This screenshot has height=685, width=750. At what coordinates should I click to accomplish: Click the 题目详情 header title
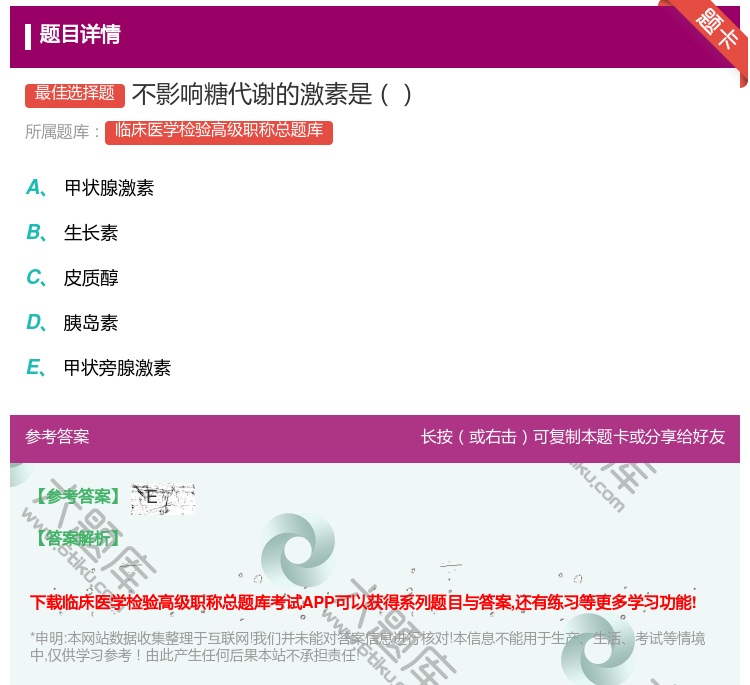[x=80, y=34]
